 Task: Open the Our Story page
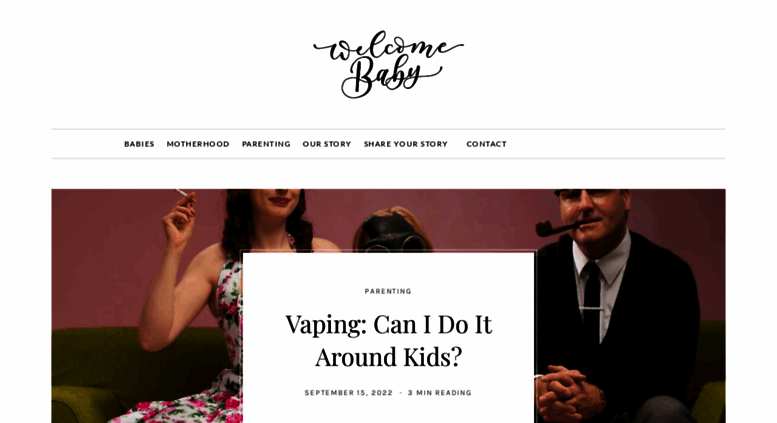(327, 144)
